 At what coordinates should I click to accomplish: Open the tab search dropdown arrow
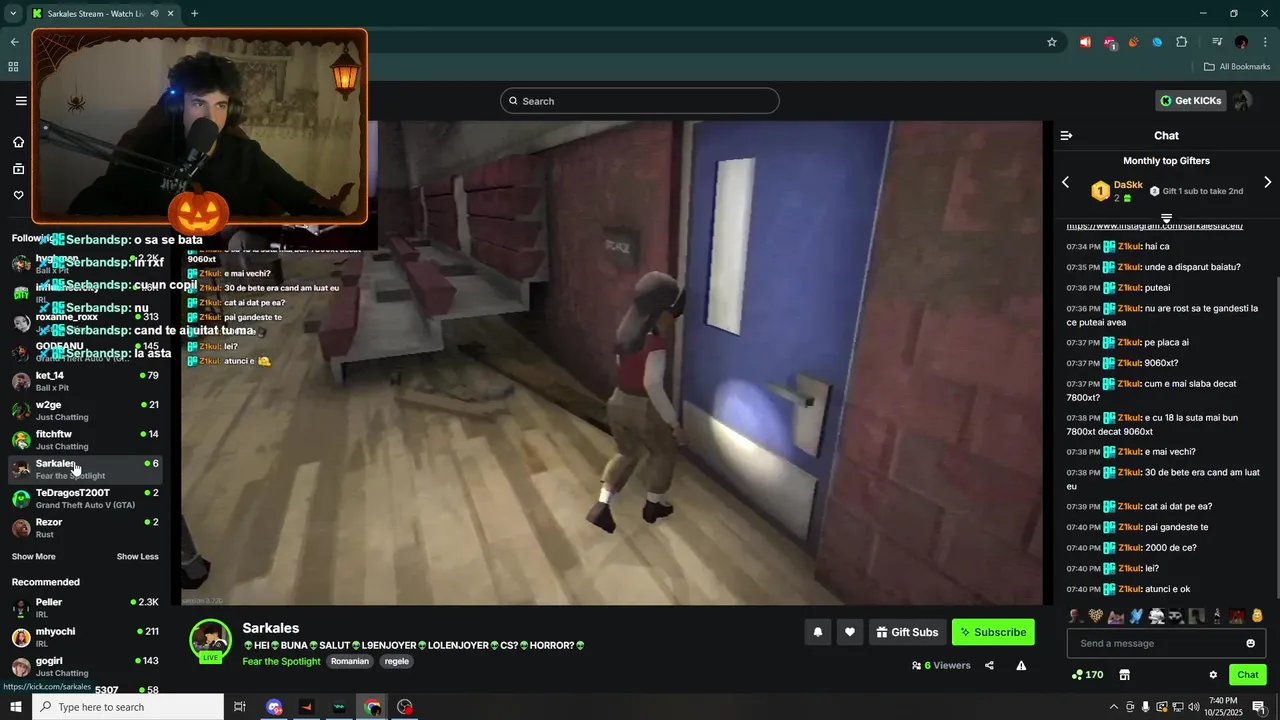coord(13,13)
